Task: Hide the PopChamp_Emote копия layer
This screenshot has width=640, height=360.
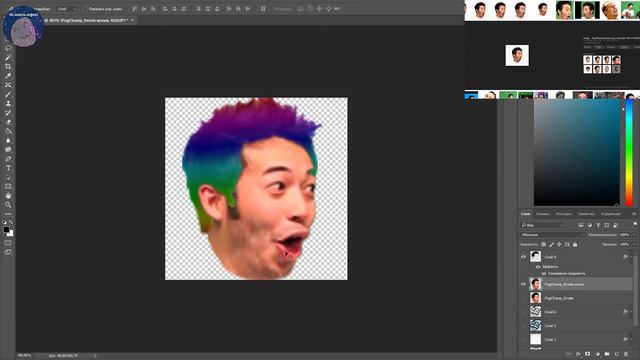Action: [x=524, y=284]
